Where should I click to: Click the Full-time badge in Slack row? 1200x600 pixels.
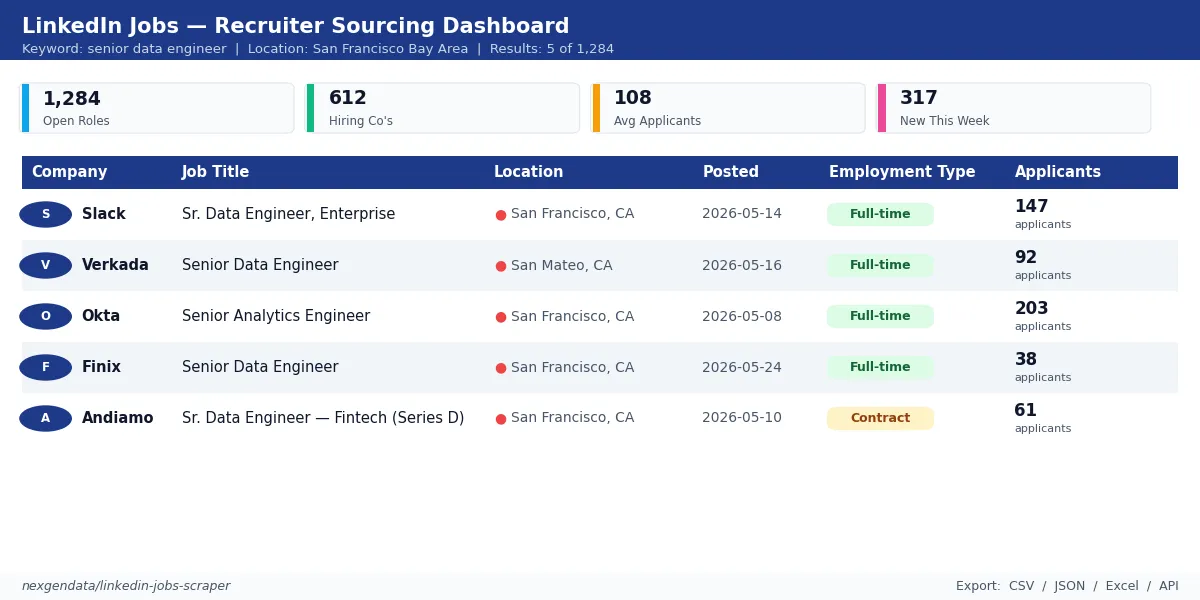click(880, 215)
